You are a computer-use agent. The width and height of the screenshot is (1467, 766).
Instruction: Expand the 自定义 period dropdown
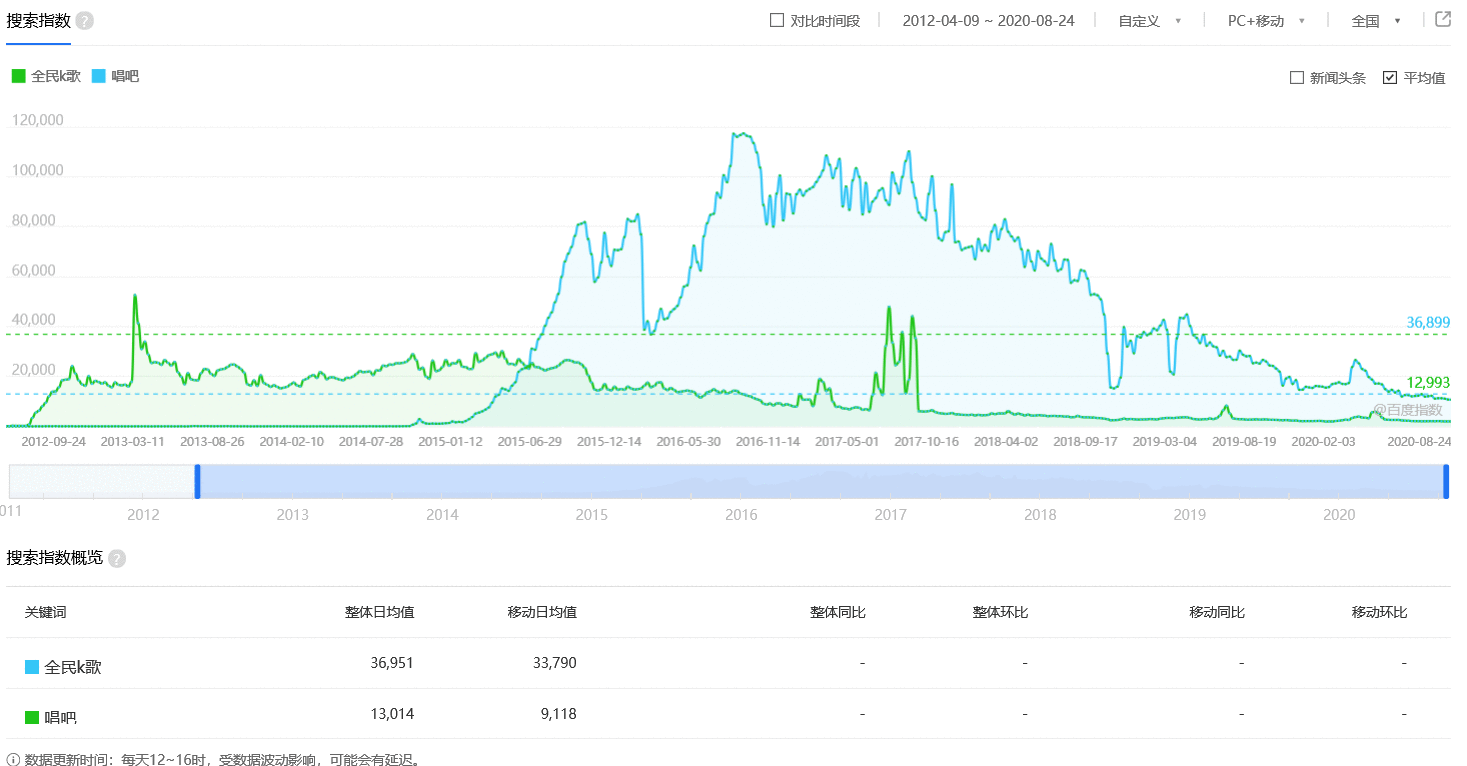pyautogui.click(x=1150, y=20)
